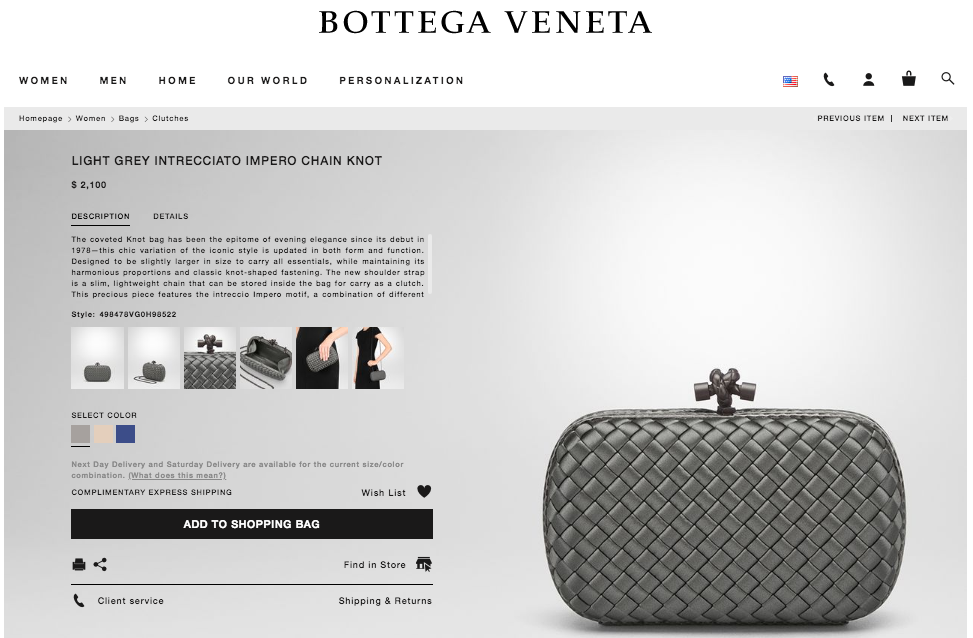Click the Wish List heart icon
The width and height of the screenshot is (973, 638).
424,492
